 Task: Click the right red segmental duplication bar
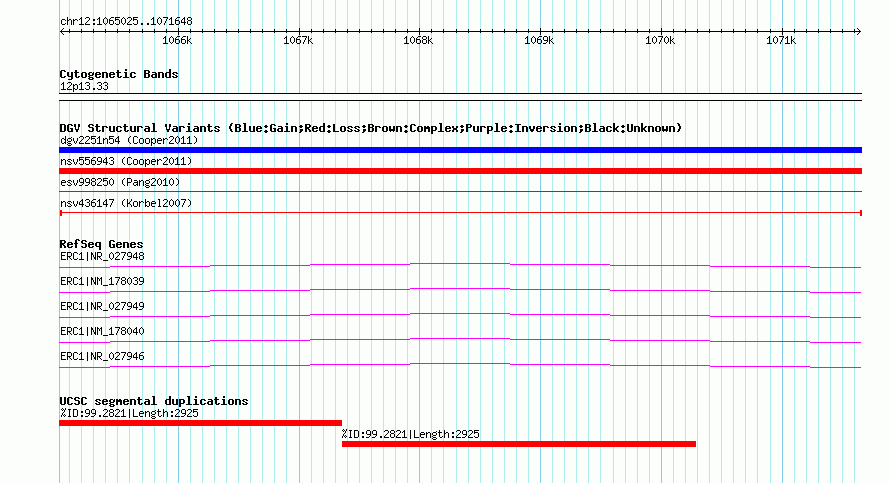click(x=519, y=444)
